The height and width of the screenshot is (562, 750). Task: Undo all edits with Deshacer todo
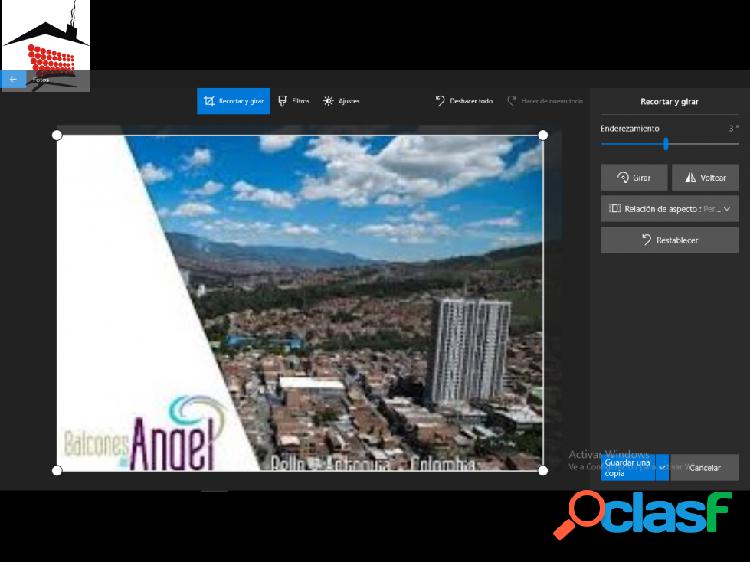pyautogui.click(x=464, y=101)
